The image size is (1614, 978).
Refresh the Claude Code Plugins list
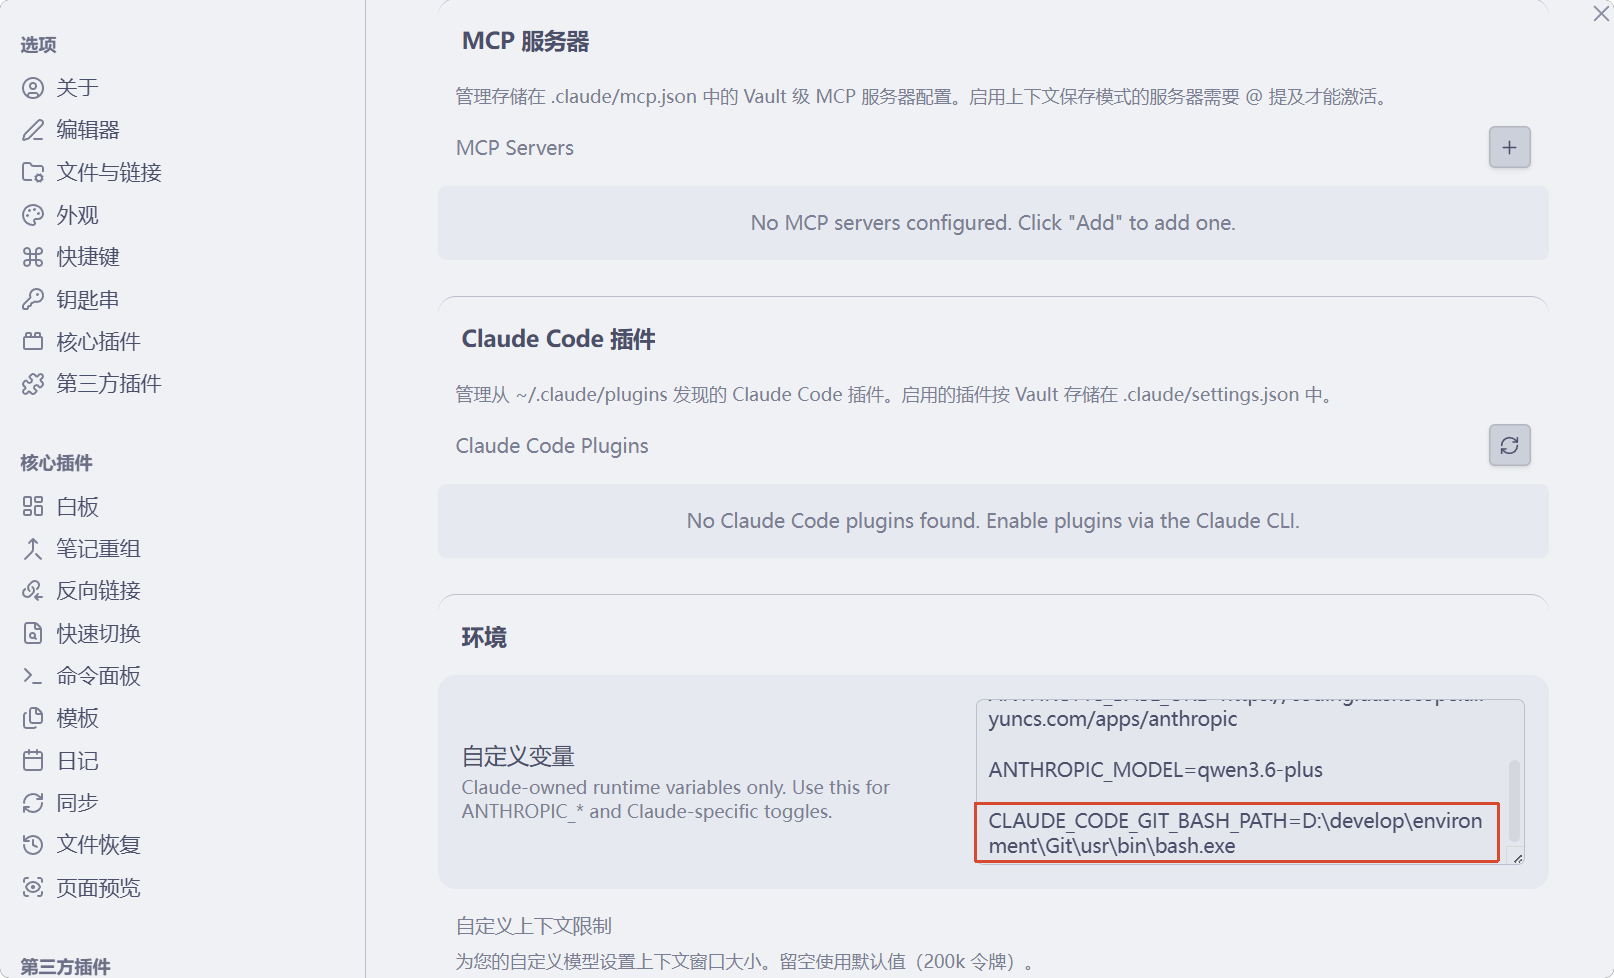(x=1509, y=446)
